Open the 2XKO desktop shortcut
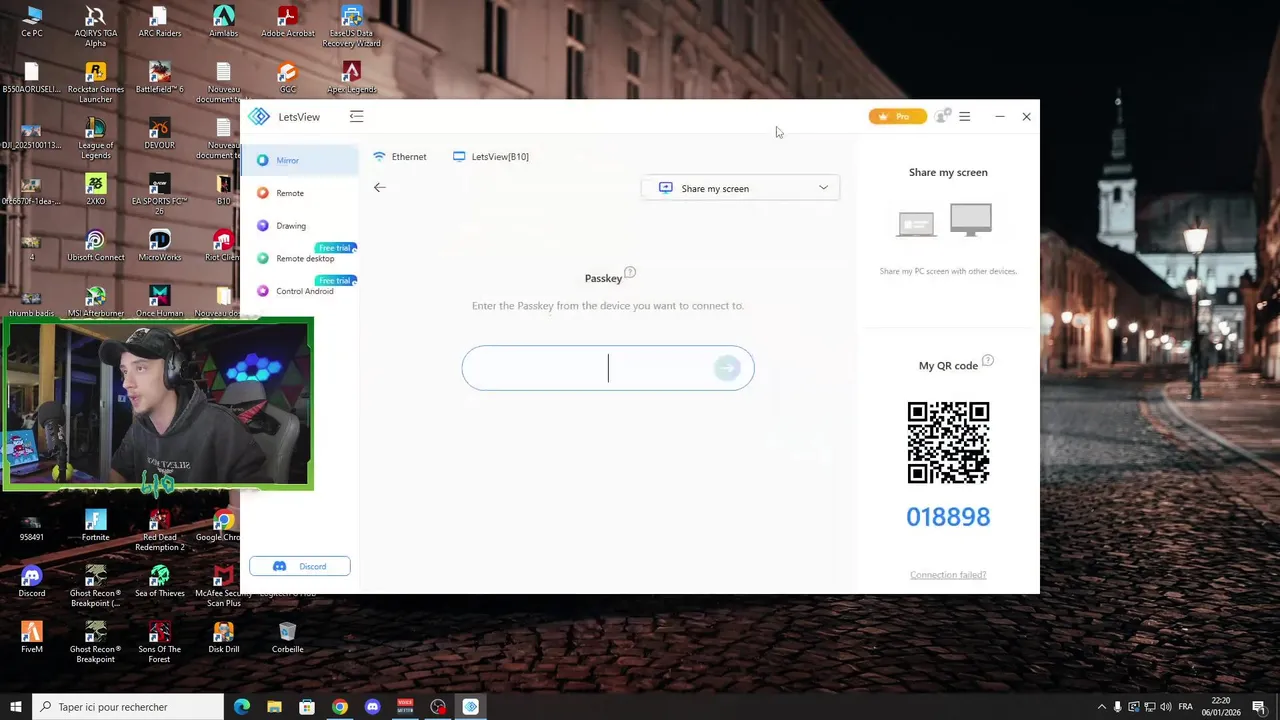Viewport: 1280px width, 720px height. [96, 190]
